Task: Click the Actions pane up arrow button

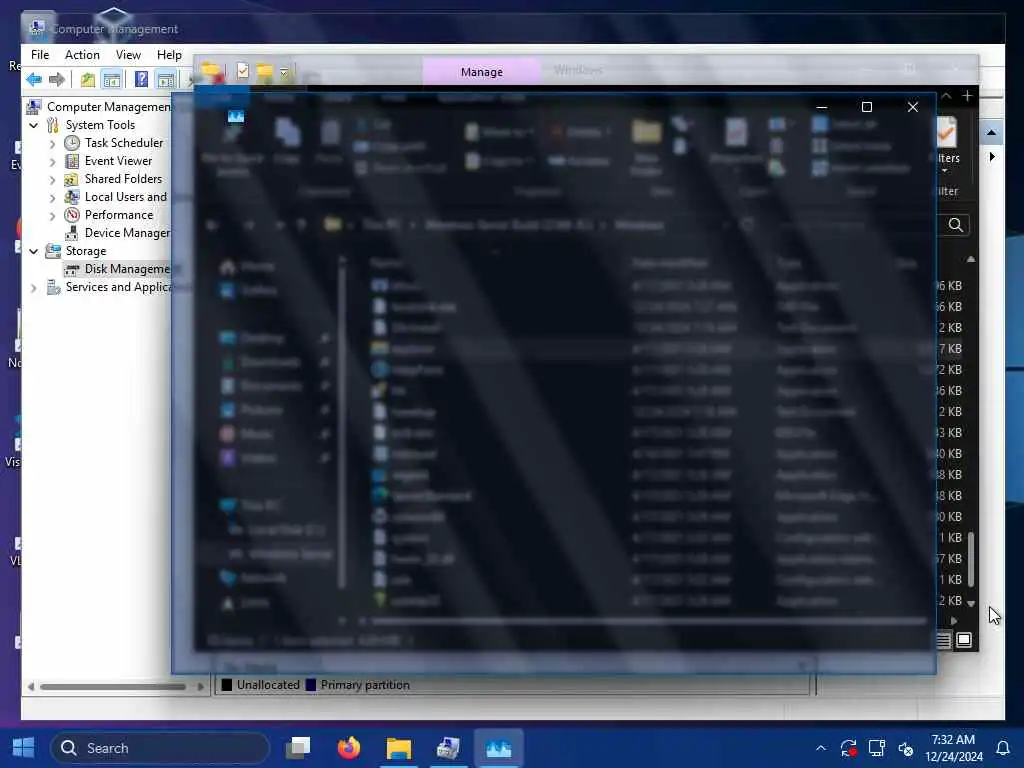Action: pyautogui.click(x=991, y=133)
